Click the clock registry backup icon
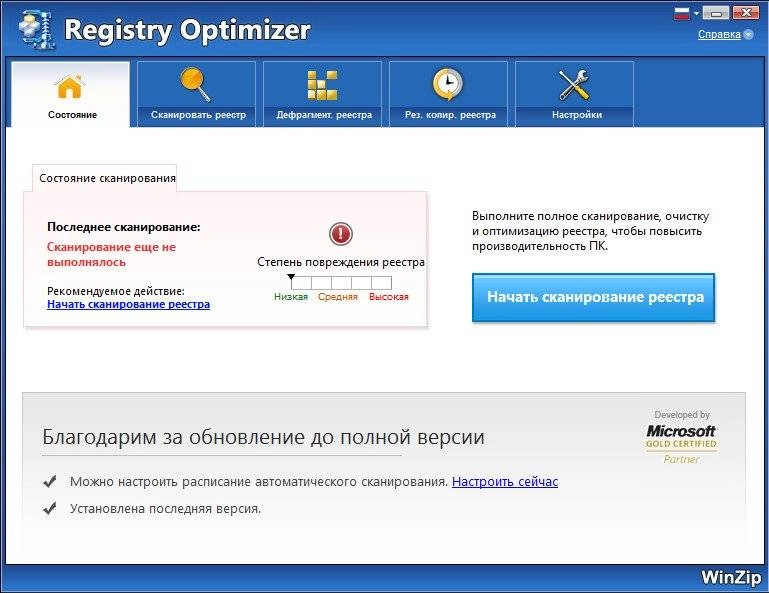The width and height of the screenshot is (769, 593). (448, 84)
